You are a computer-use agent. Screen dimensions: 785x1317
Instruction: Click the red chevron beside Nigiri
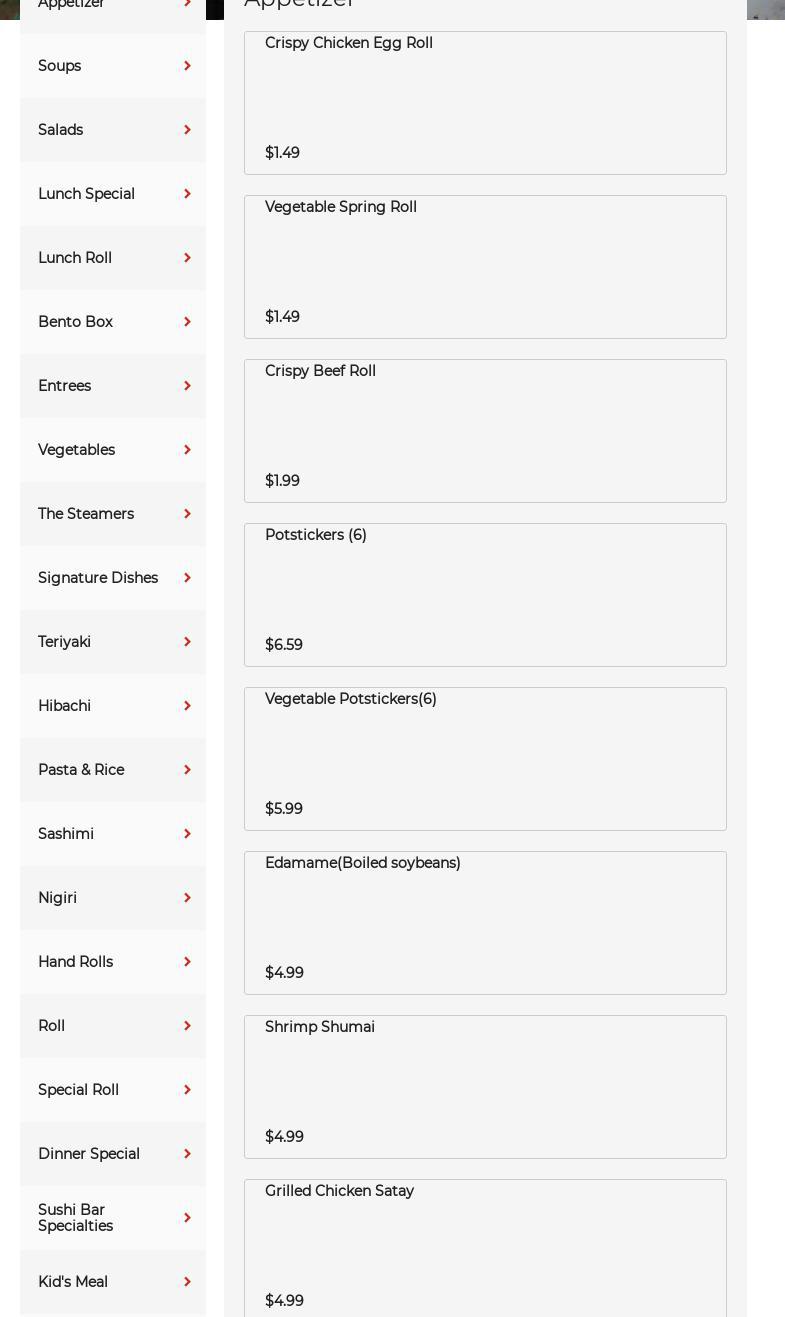click(187, 898)
